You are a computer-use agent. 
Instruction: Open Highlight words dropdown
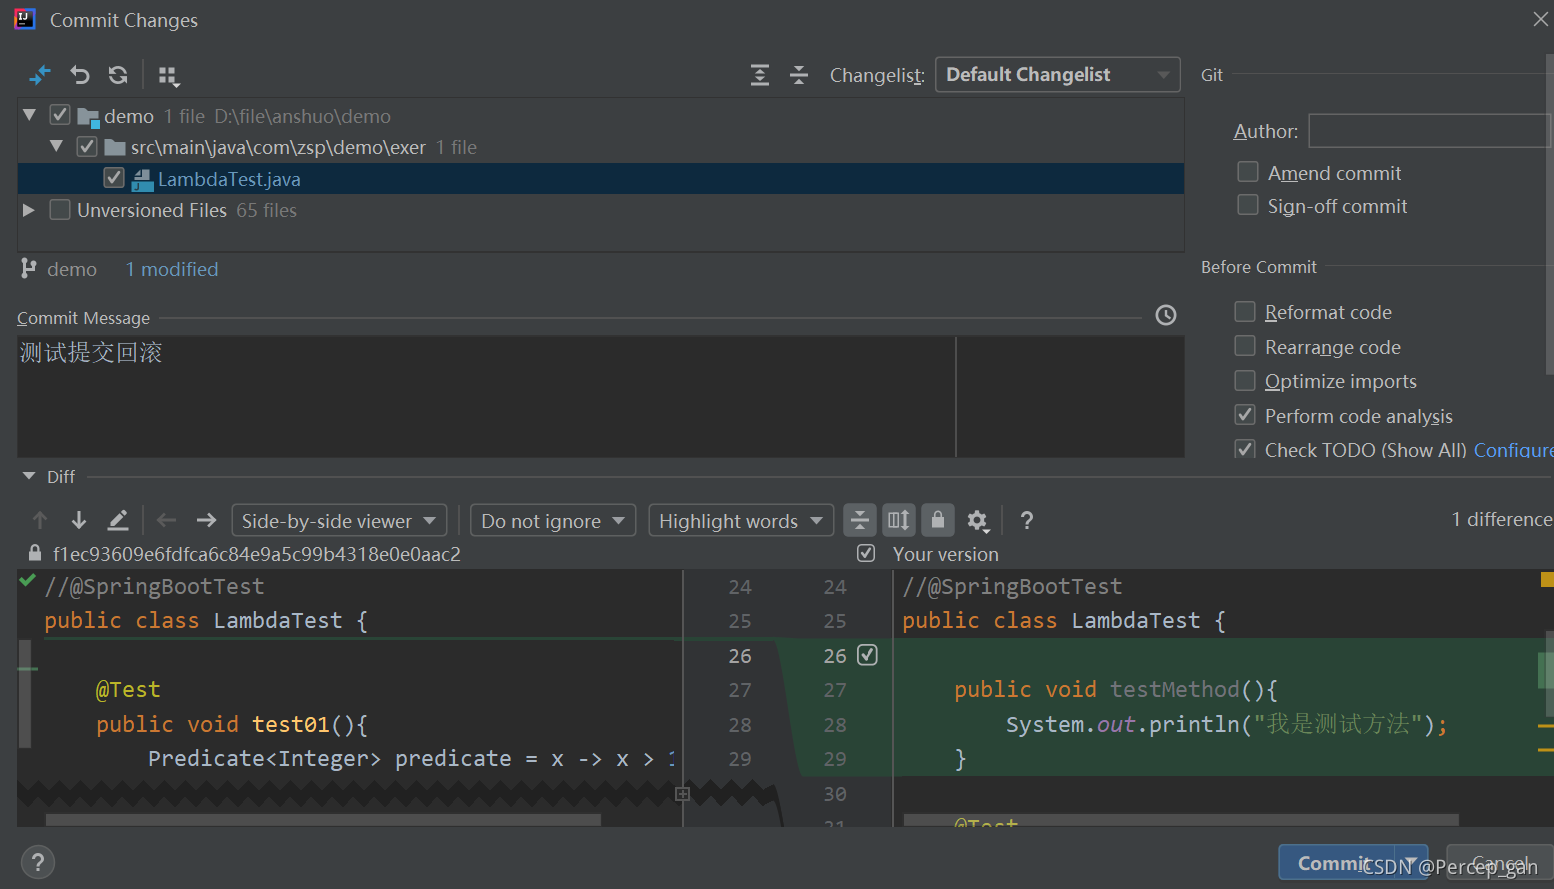coord(741,521)
